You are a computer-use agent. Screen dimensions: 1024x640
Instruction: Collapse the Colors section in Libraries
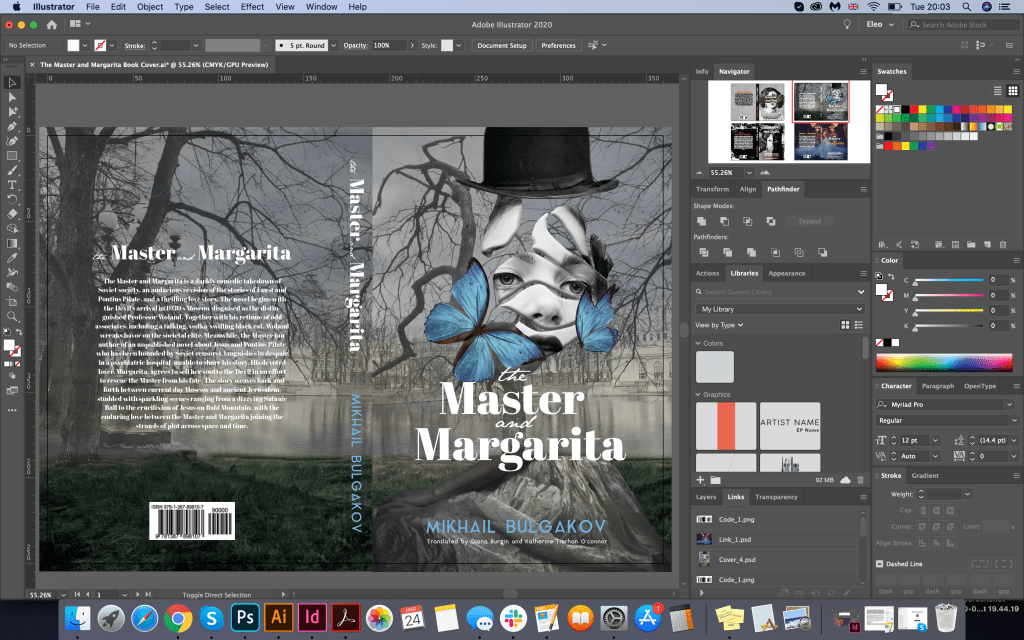pyautogui.click(x=698, y=343)
